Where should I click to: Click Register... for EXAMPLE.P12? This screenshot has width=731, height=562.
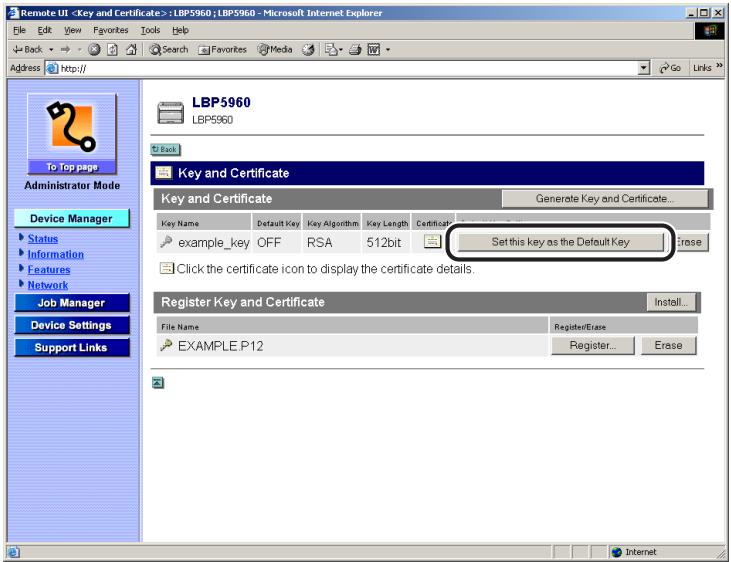(593, 346)
